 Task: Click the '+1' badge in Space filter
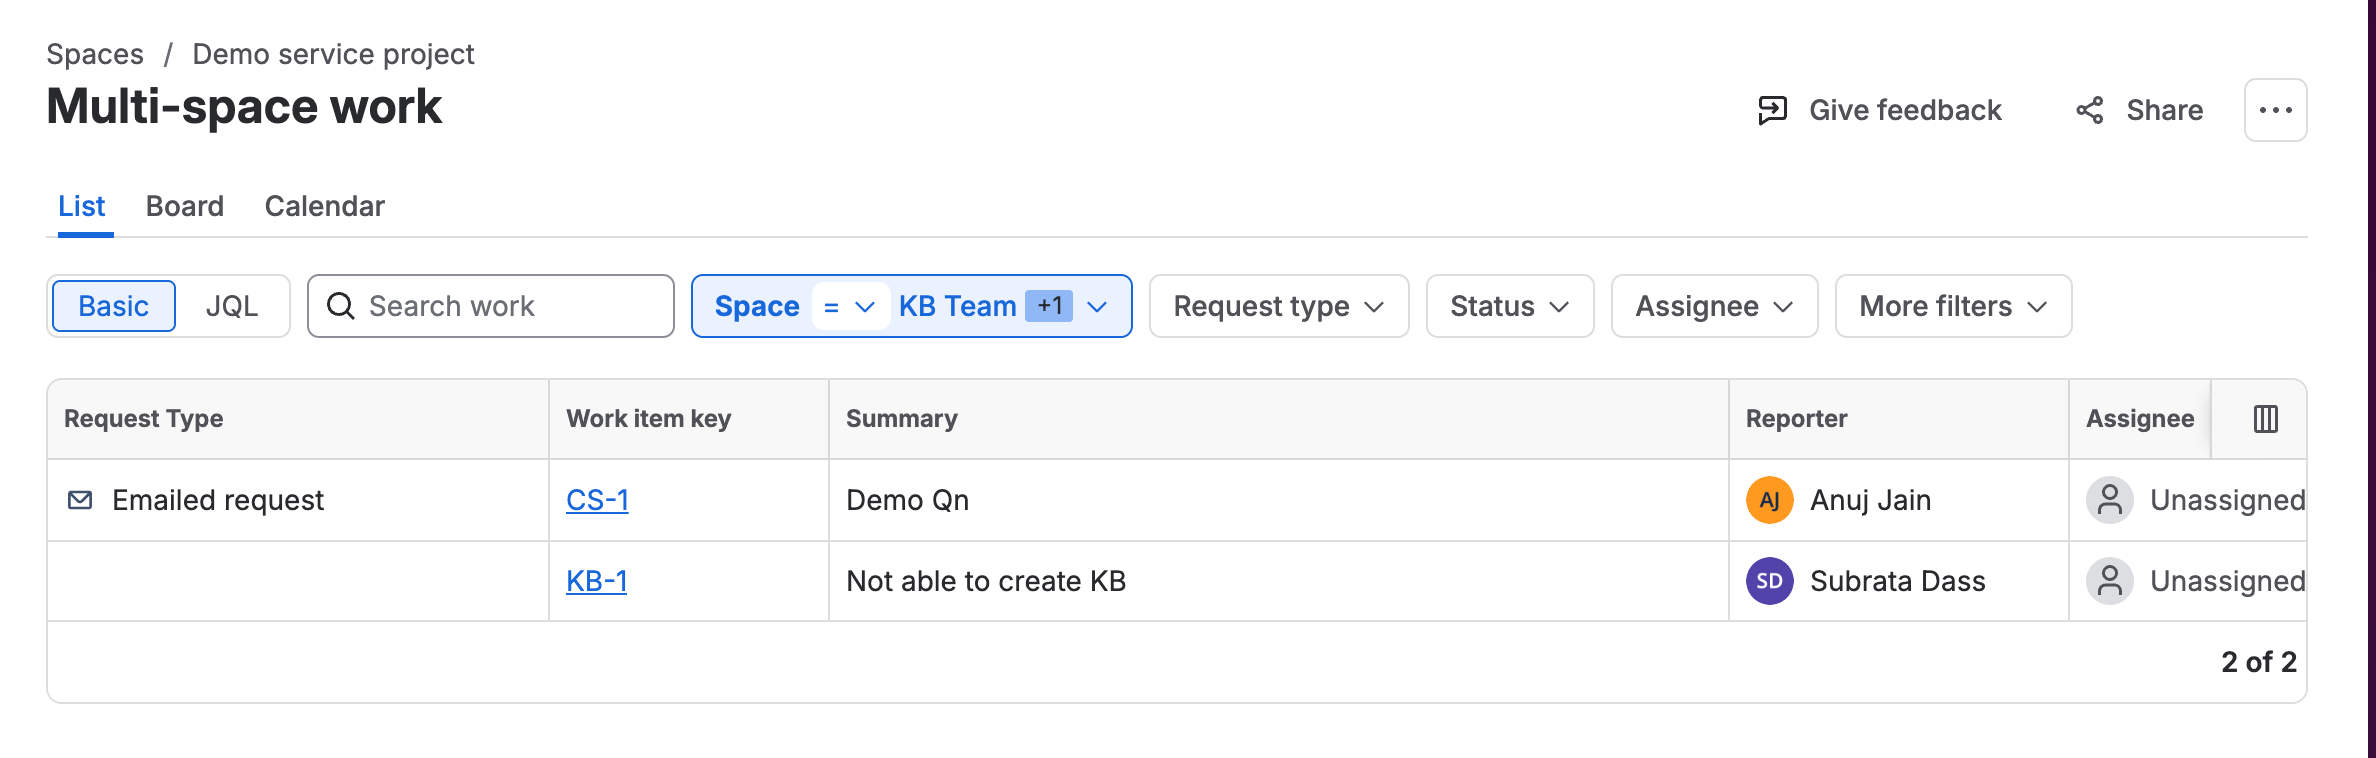point(1049,306)
